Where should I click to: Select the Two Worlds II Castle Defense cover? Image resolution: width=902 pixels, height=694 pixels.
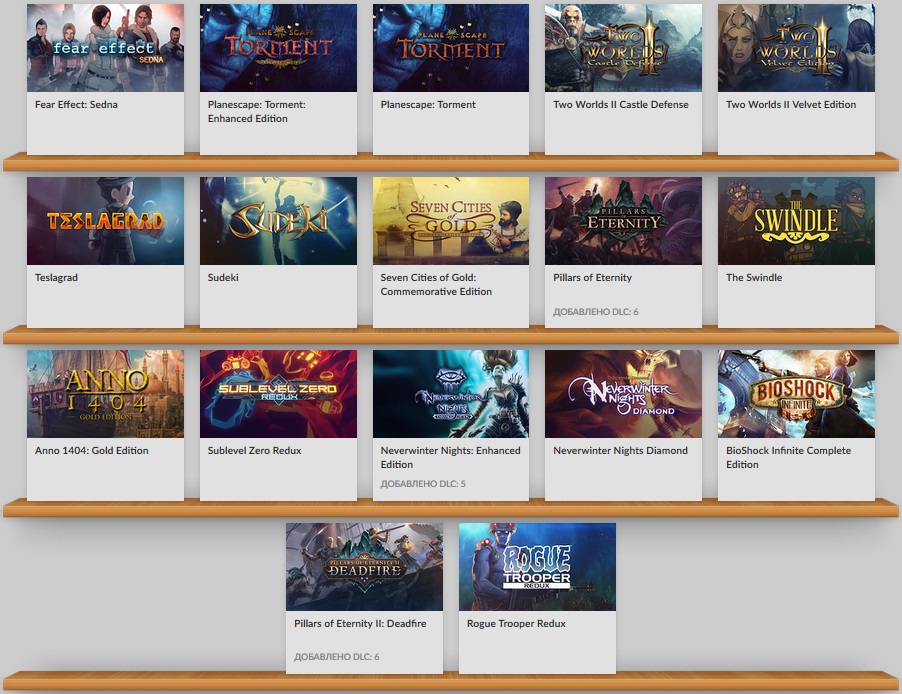coord(624,48)
